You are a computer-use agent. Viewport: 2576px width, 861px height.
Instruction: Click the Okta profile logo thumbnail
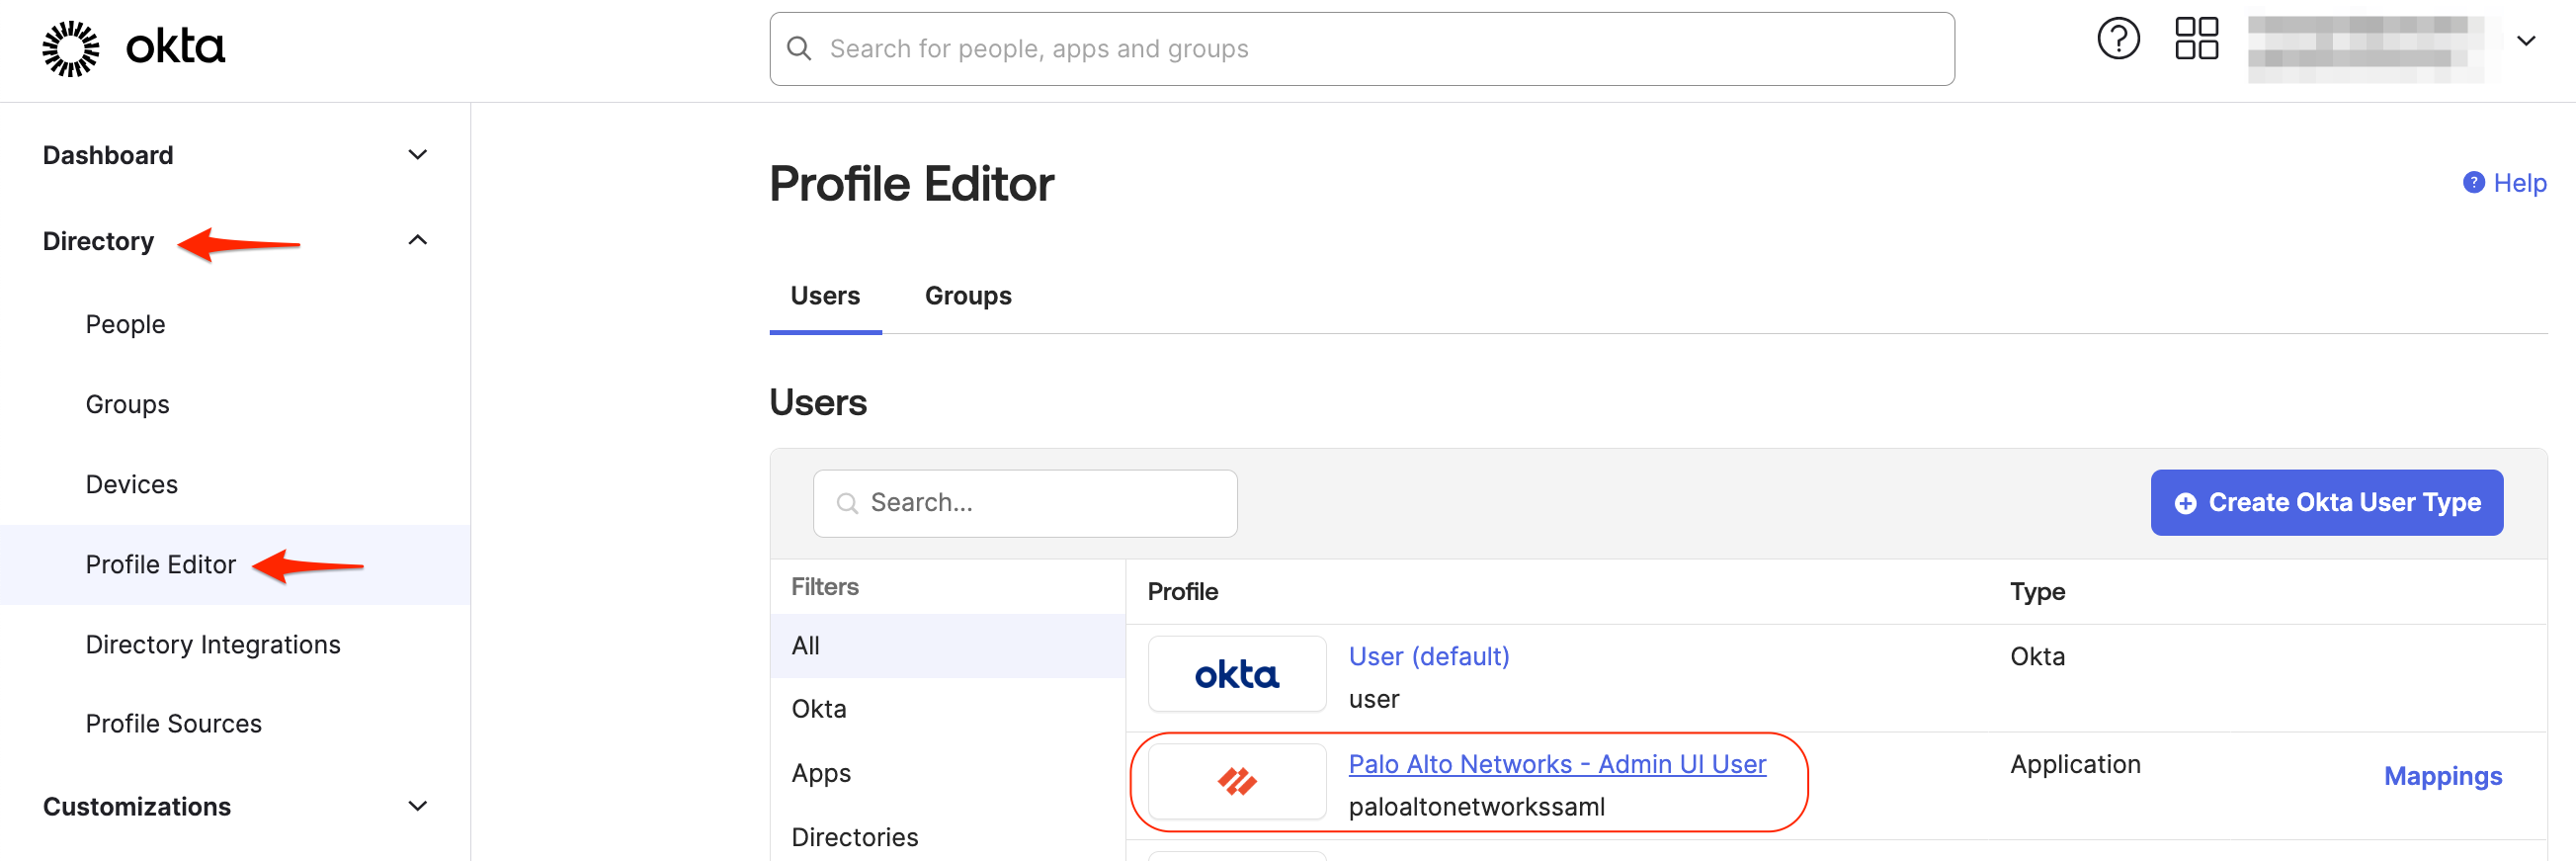pyautogui.click(x=1236, y=674)
